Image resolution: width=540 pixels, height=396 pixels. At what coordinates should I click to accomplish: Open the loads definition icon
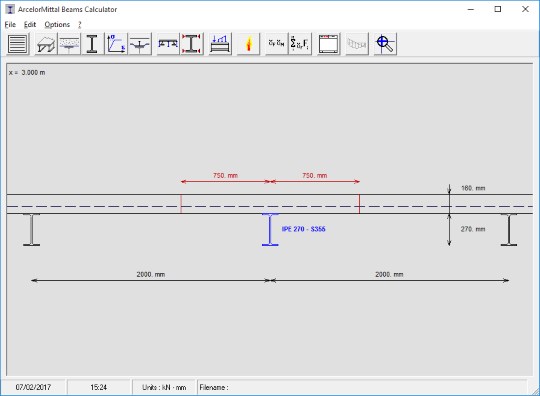tap(220, 44)
